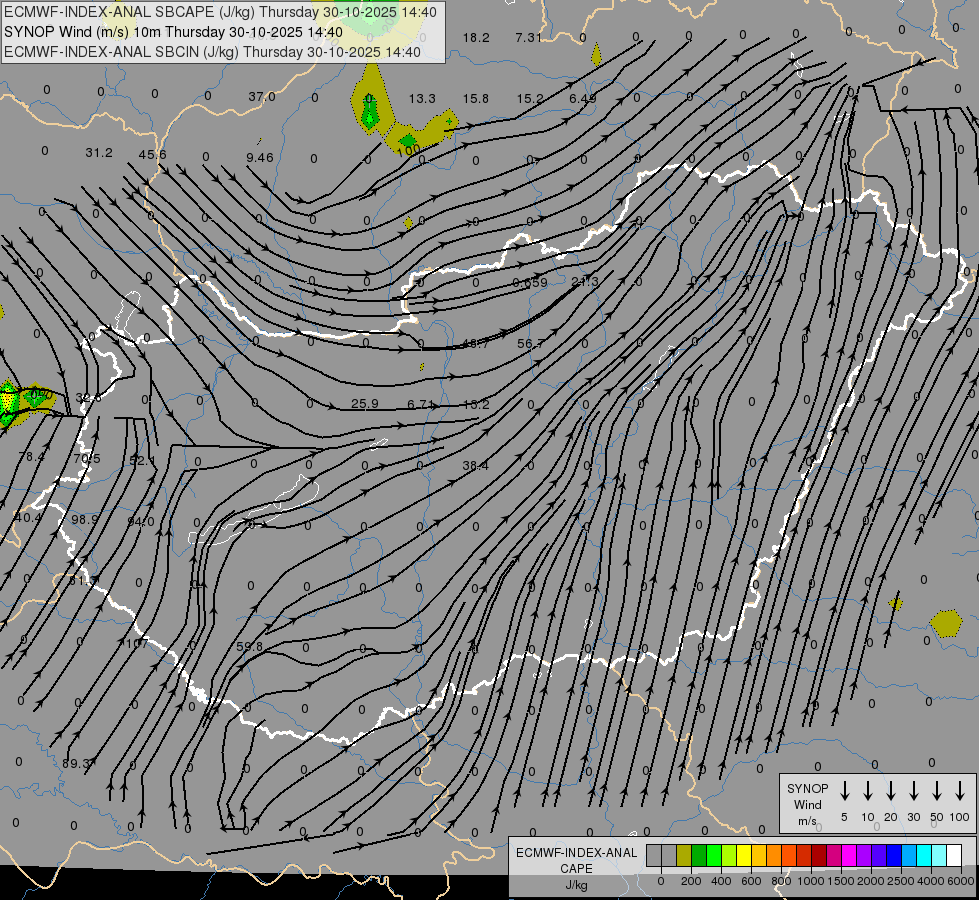Click the 107 value on map

tap(136, 643)
